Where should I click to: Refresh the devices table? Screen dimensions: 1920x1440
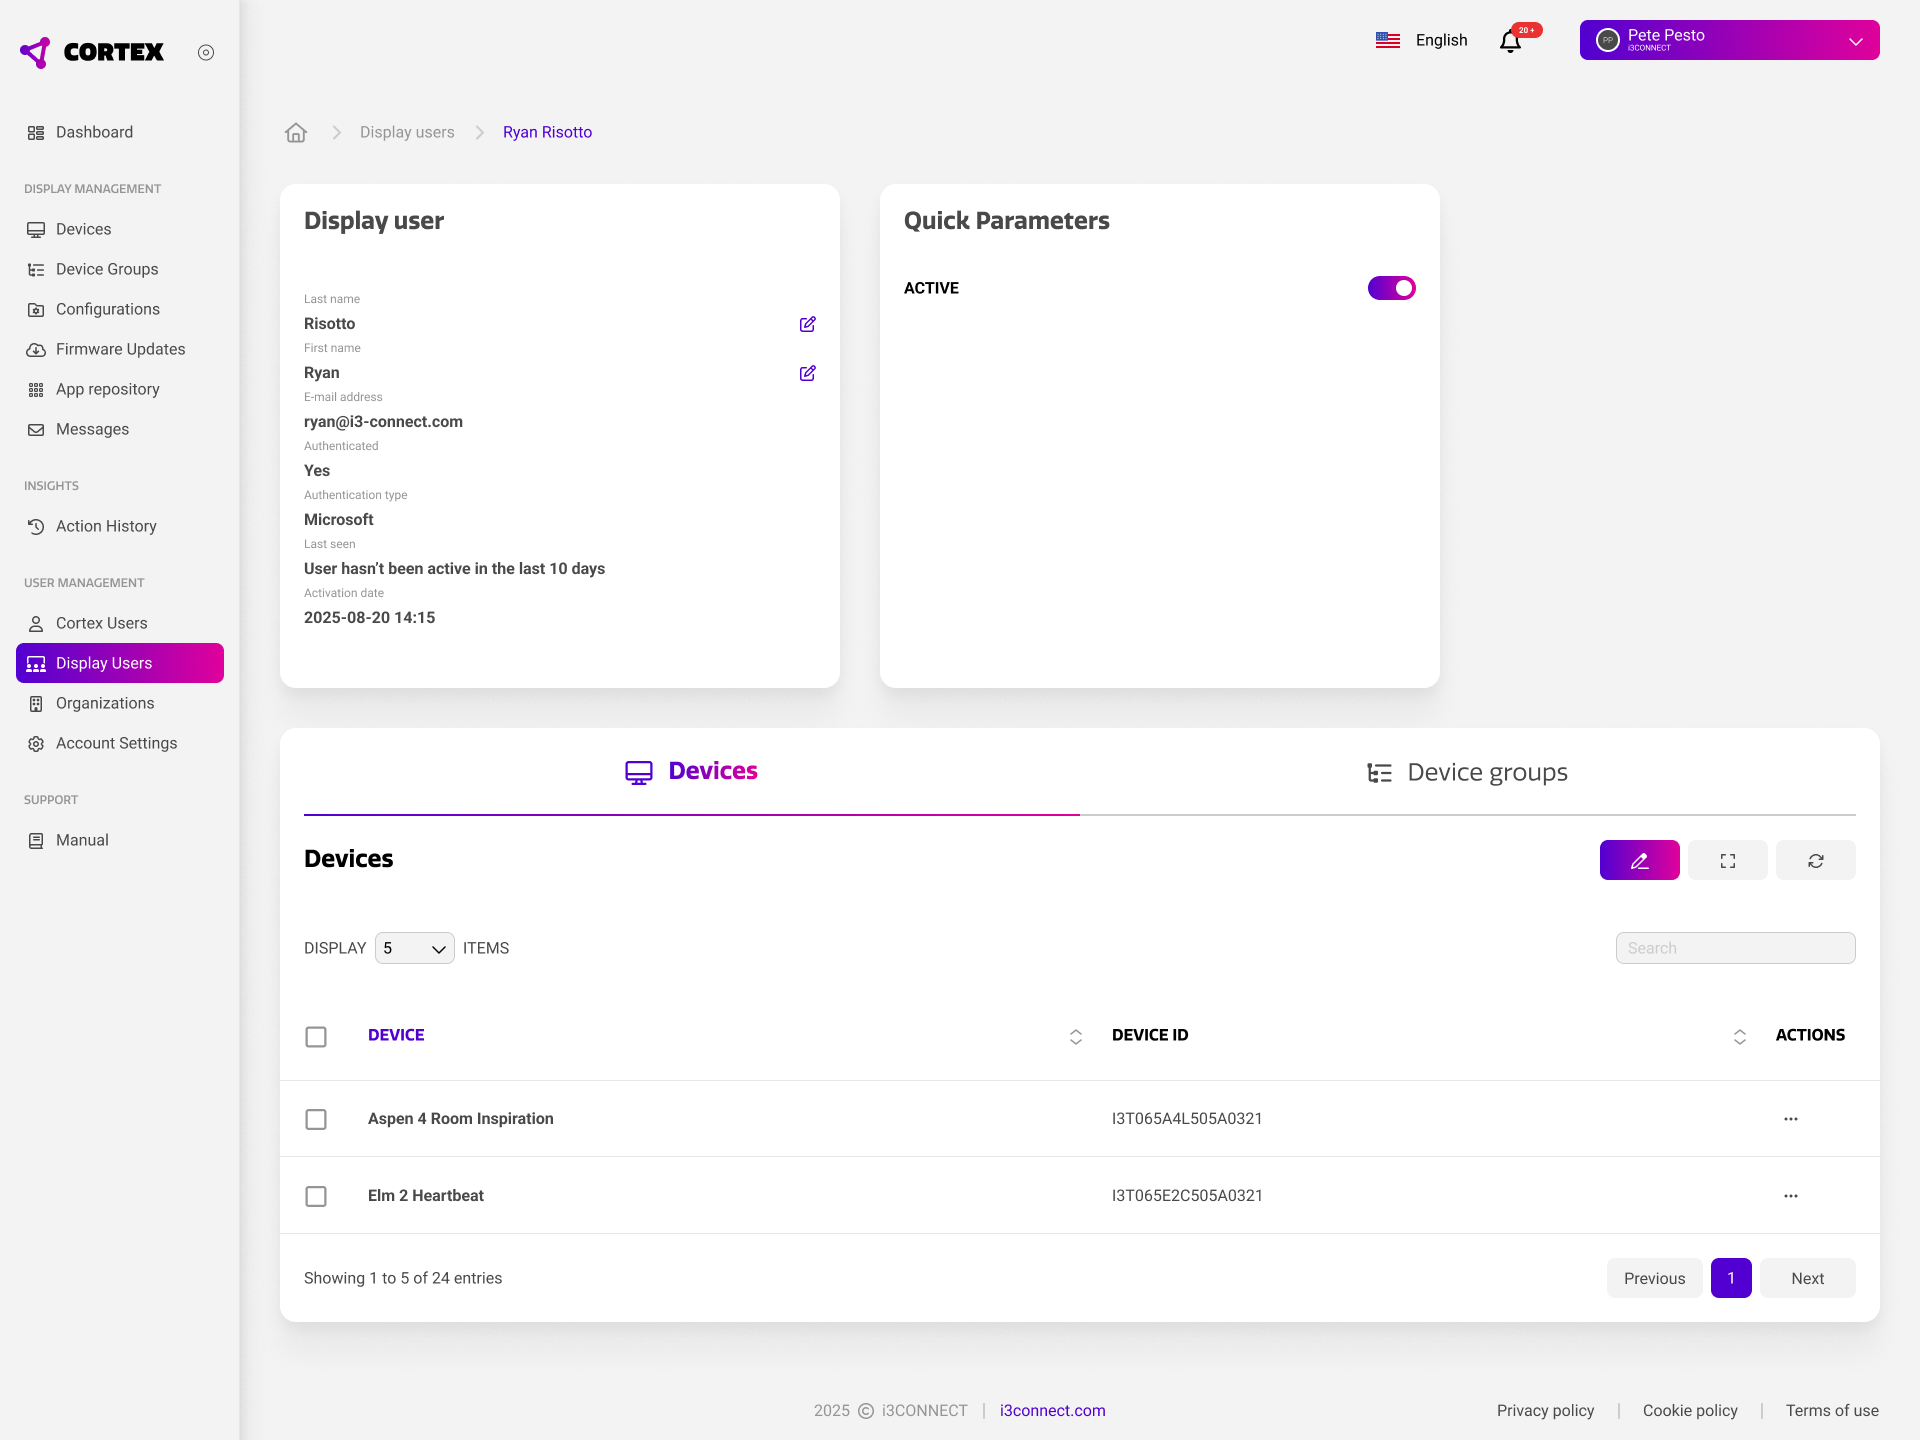click(1815, 860)
